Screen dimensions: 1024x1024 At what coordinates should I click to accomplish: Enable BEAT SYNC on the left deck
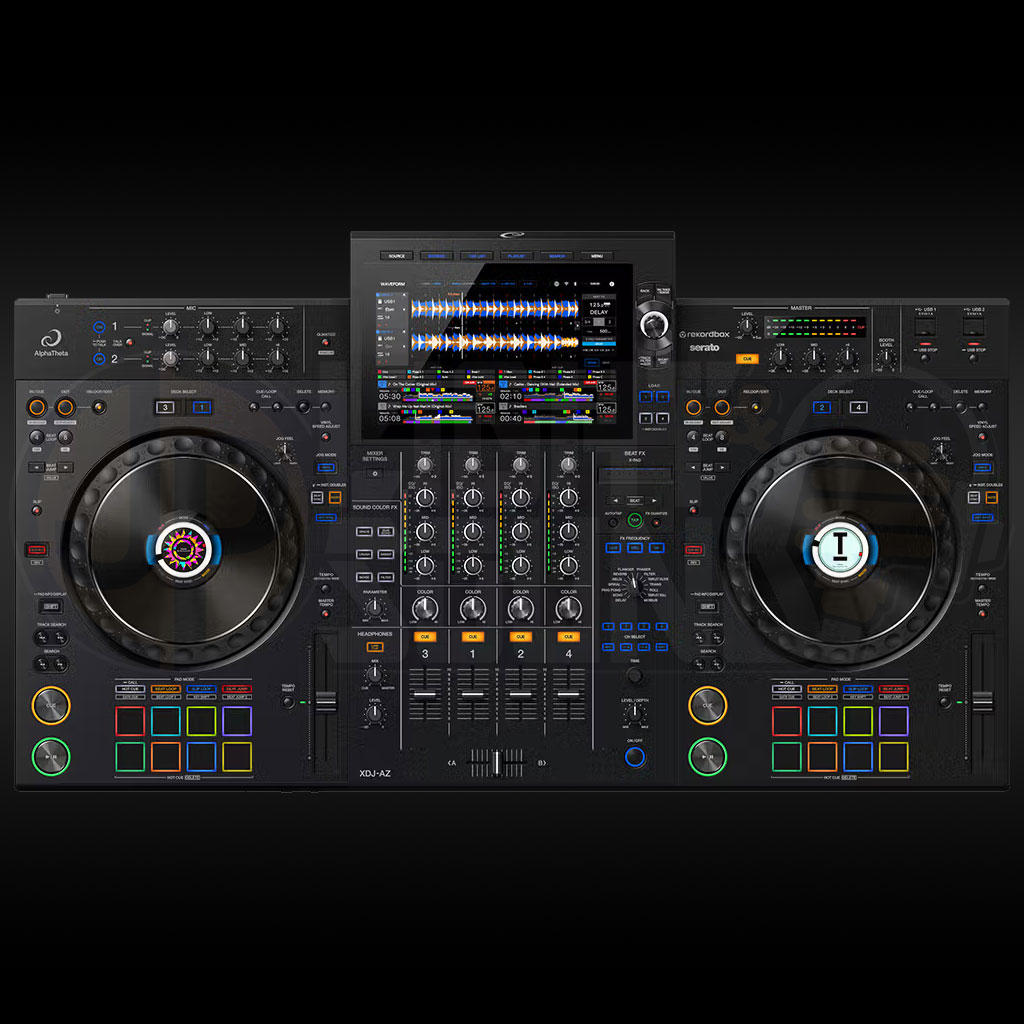(317, 498)
